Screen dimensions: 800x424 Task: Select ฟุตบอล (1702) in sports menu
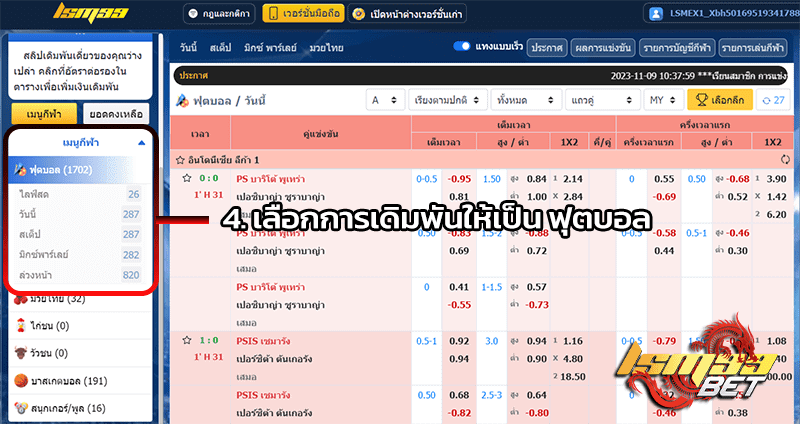point(80,169)
